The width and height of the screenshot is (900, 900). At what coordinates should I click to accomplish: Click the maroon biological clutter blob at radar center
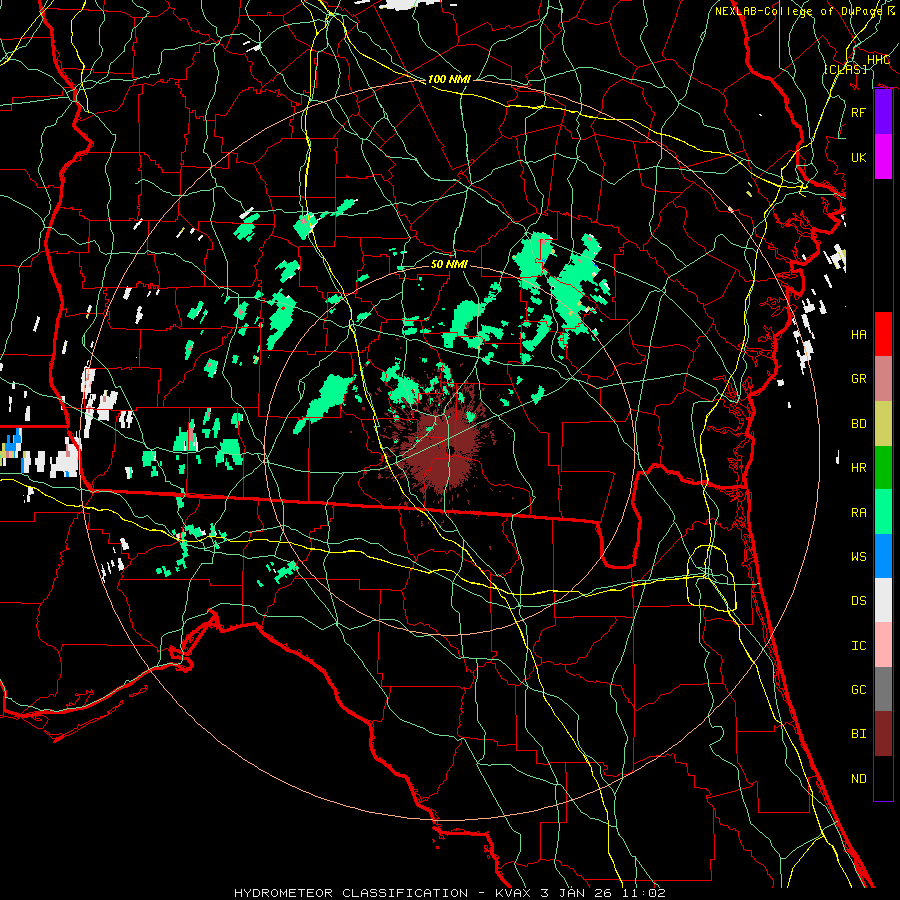pyautogui.click(x=442, y=445)
